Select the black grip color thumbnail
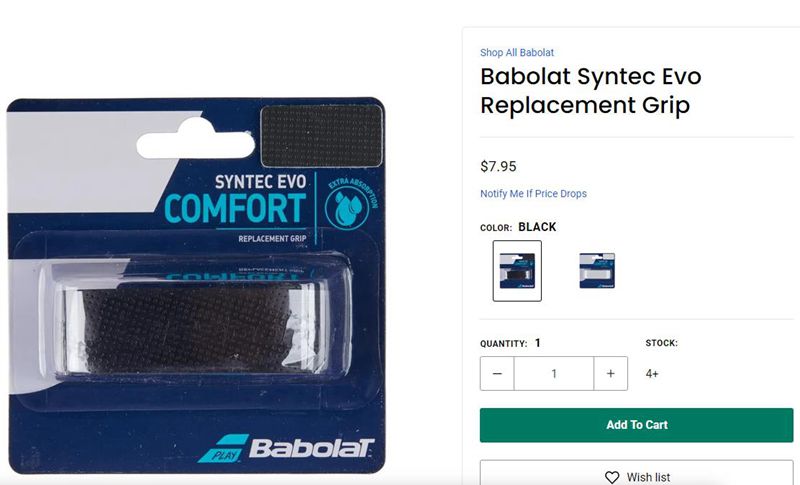This screenshot has width=800, height=485. [x=517, y=271]
